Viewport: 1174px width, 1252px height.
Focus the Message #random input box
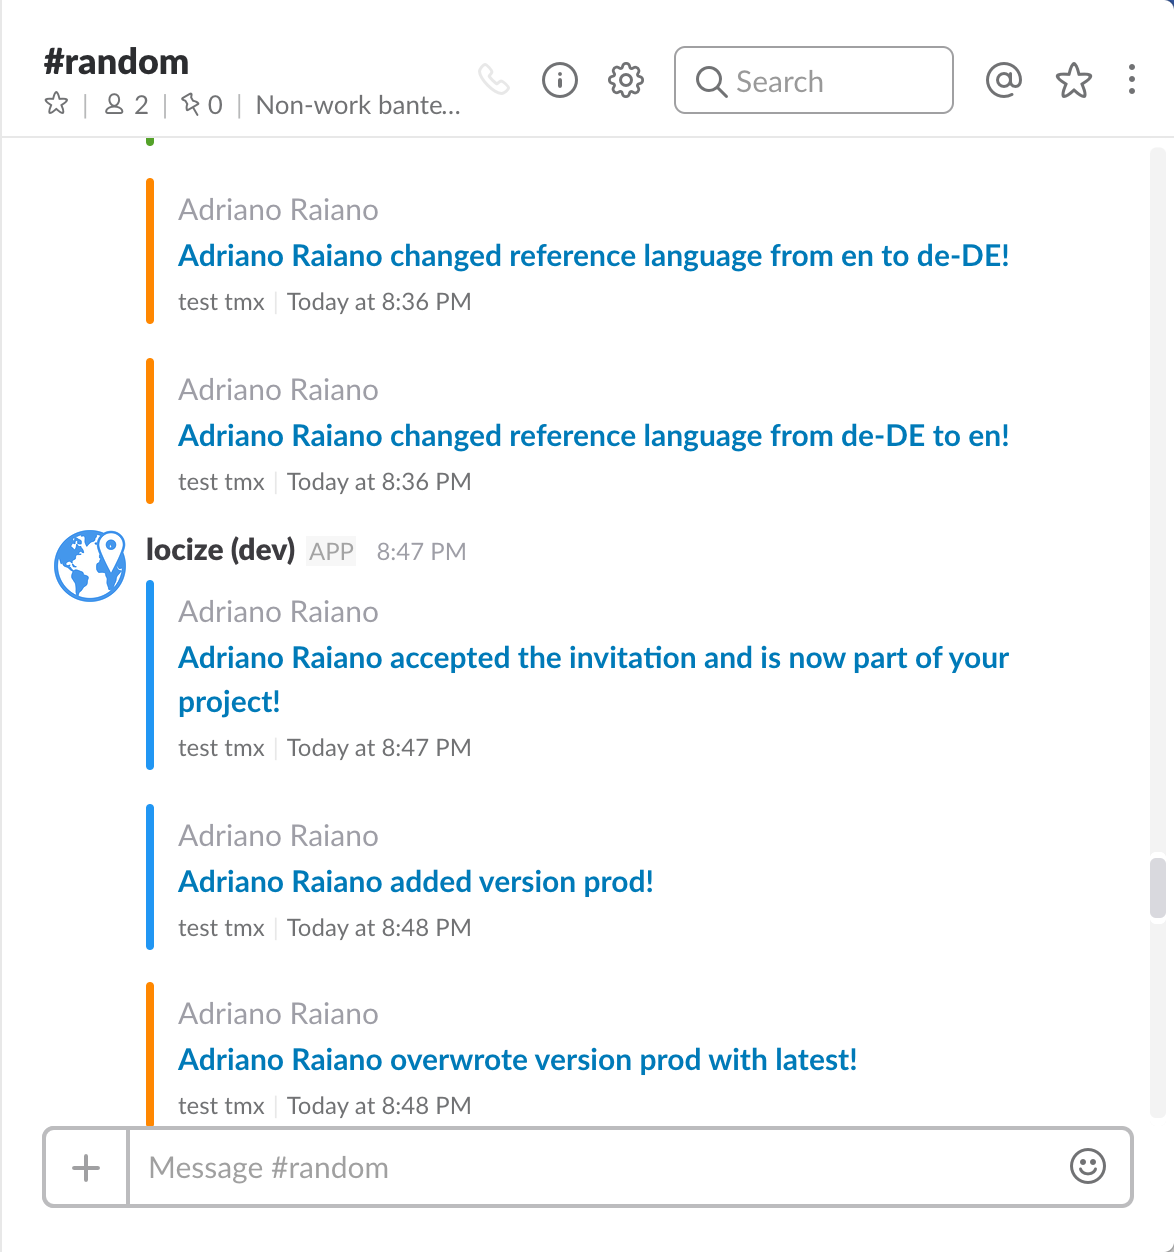pos(600,1167)
